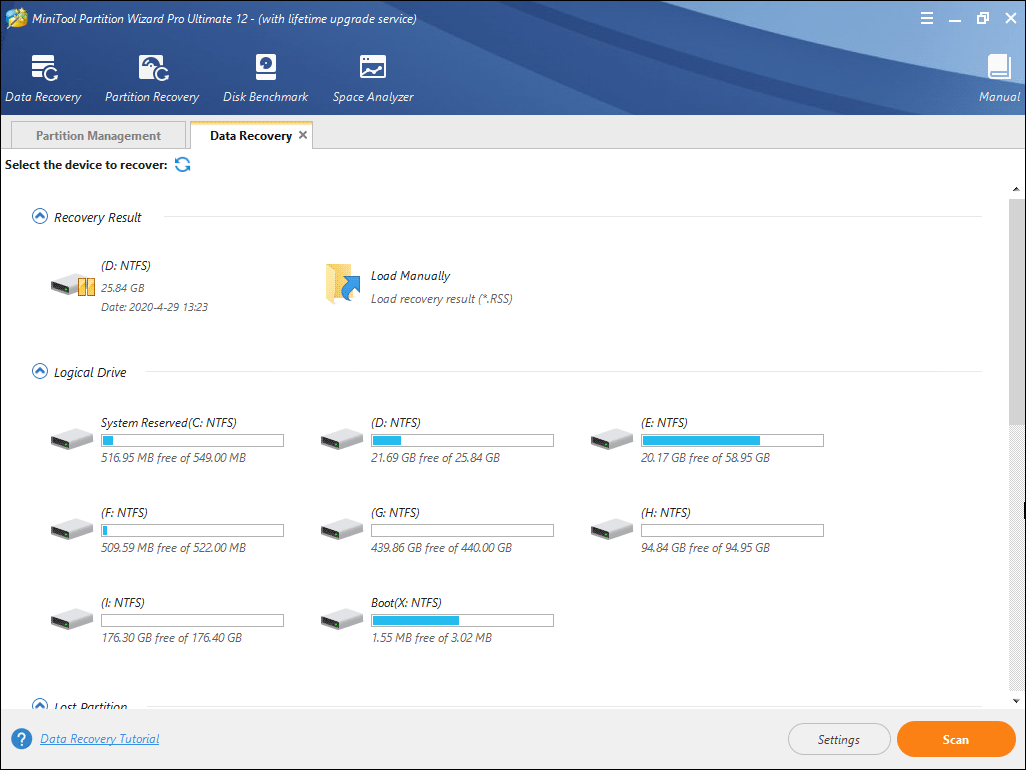Click '516.95 MB free of 549.00 MB' text

click(173, 458)
